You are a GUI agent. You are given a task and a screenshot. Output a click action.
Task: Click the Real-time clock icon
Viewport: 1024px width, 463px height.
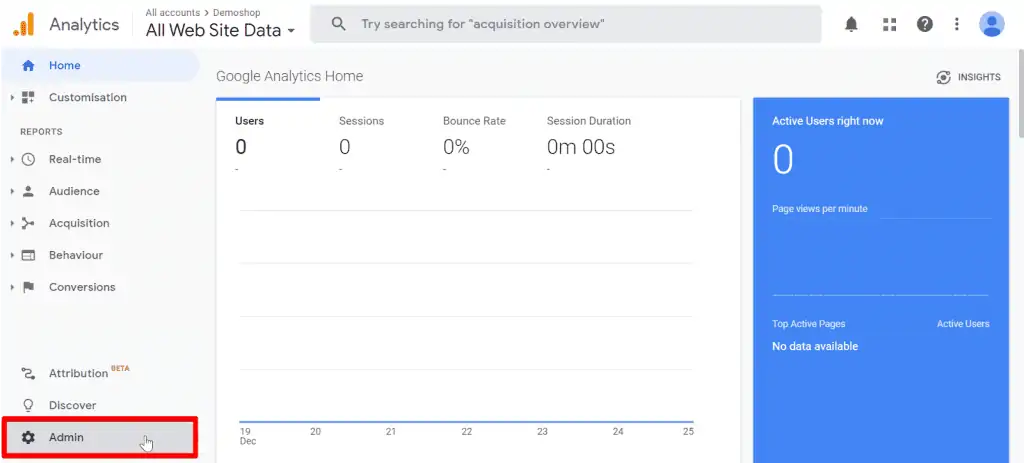click(x=28, y=159)
